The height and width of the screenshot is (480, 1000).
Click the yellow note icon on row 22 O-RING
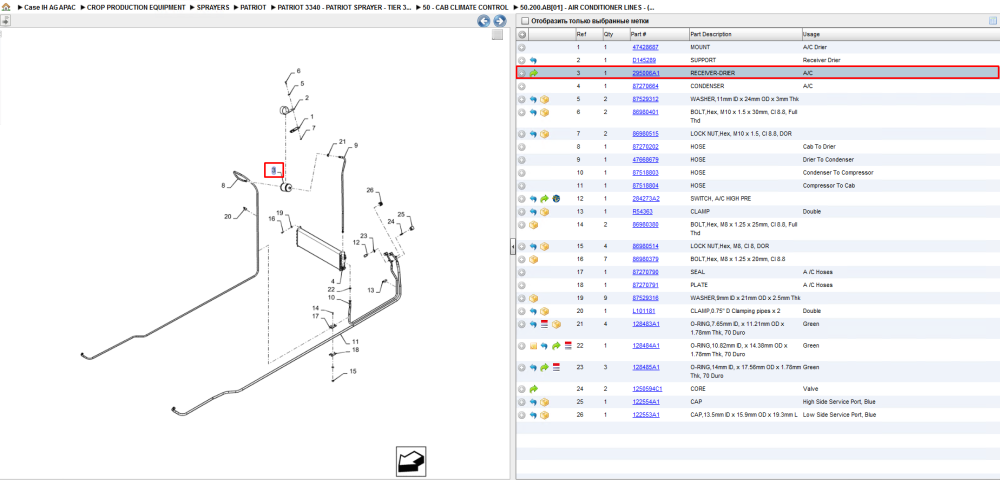[533, 346]
